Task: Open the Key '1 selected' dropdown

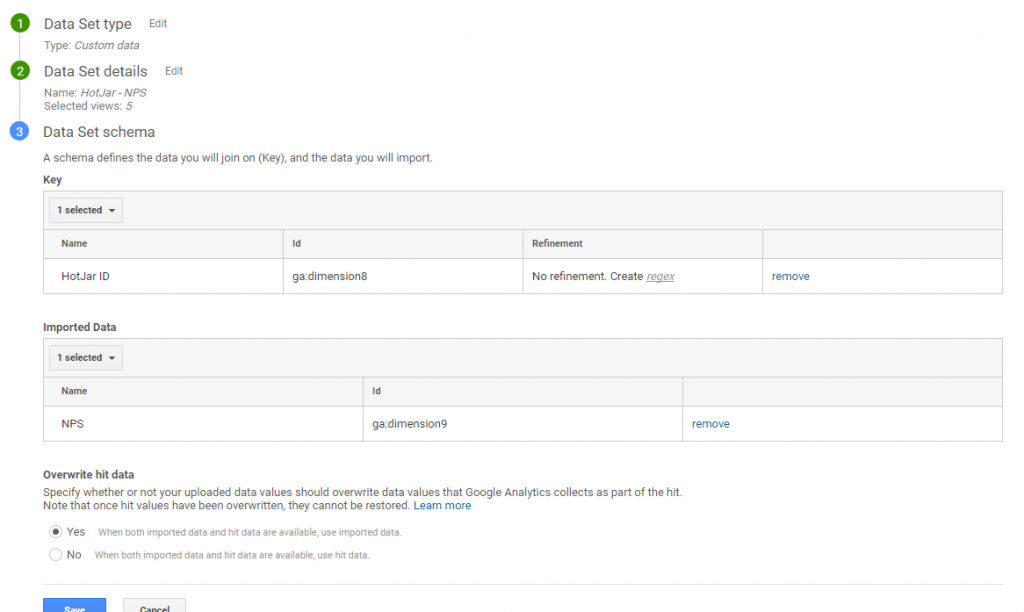Action: click(x=86, y=210)
